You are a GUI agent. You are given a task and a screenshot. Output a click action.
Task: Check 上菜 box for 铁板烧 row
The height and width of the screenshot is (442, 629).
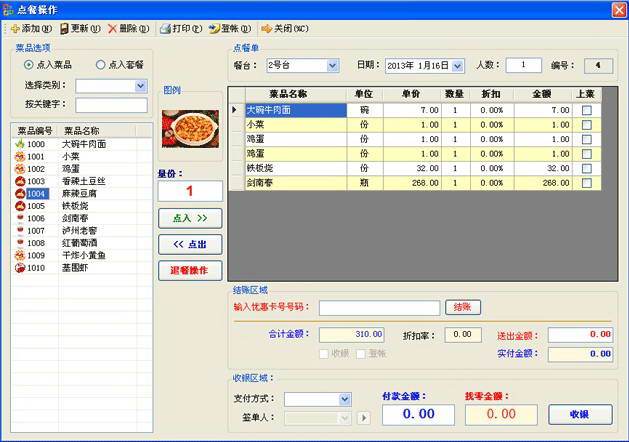click(587, 168)
